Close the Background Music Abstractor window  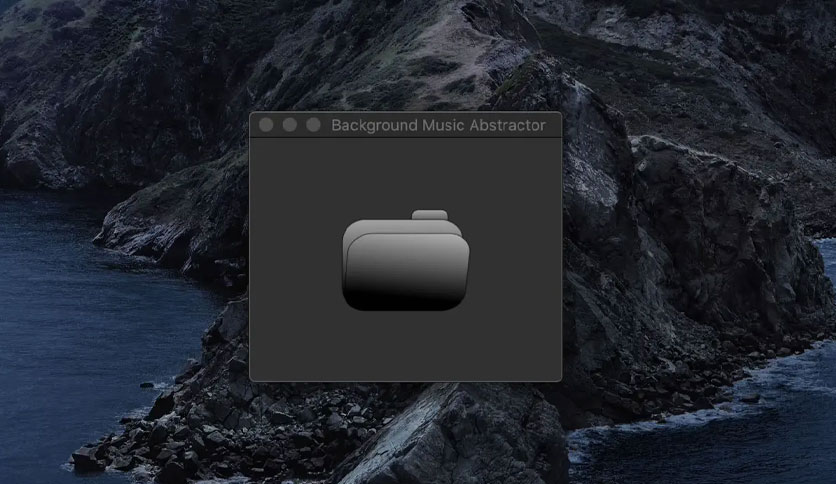(266, 125)
